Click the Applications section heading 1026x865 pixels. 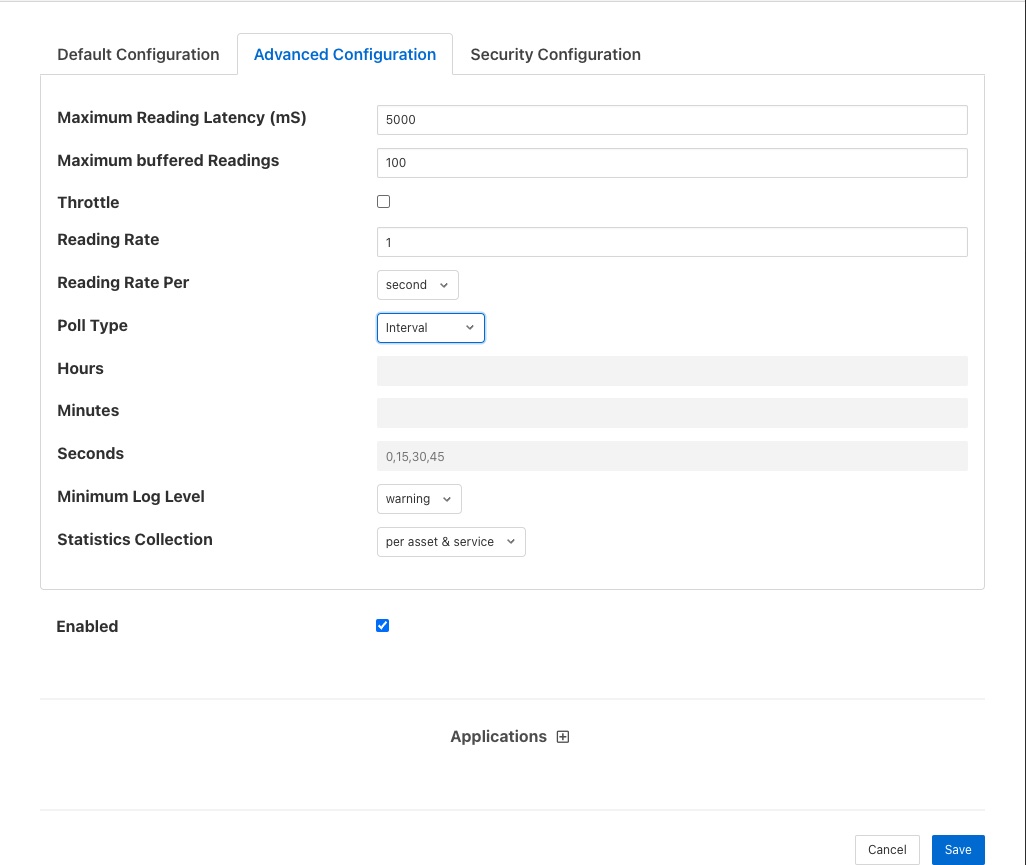[498, 737]
